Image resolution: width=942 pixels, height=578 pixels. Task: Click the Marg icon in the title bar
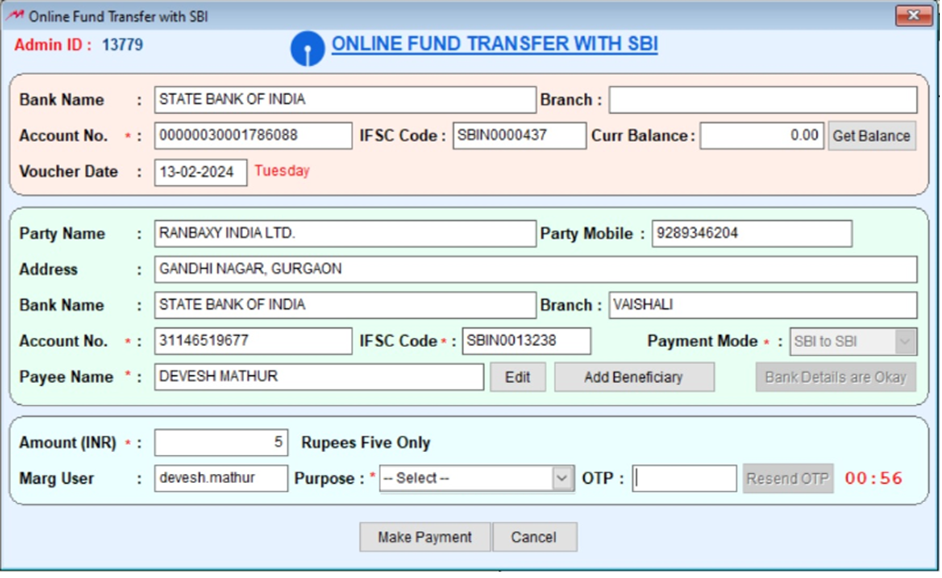(14, 16)
